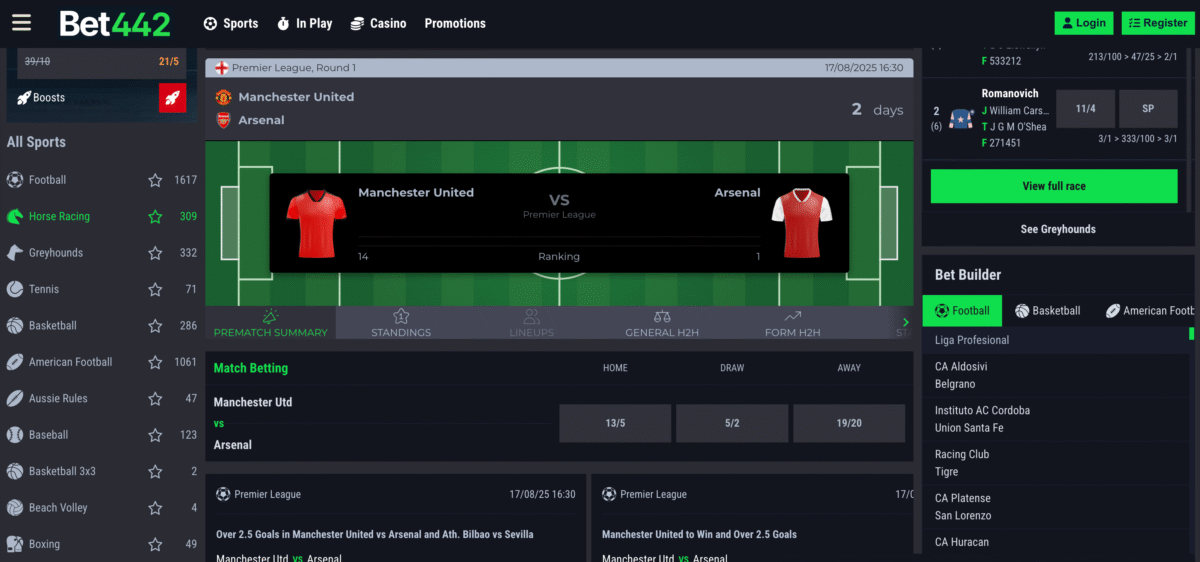The width and height of the screenshot is (1200, 562).
Task: Click the Boxing glove icon
Action: point(15,544)
